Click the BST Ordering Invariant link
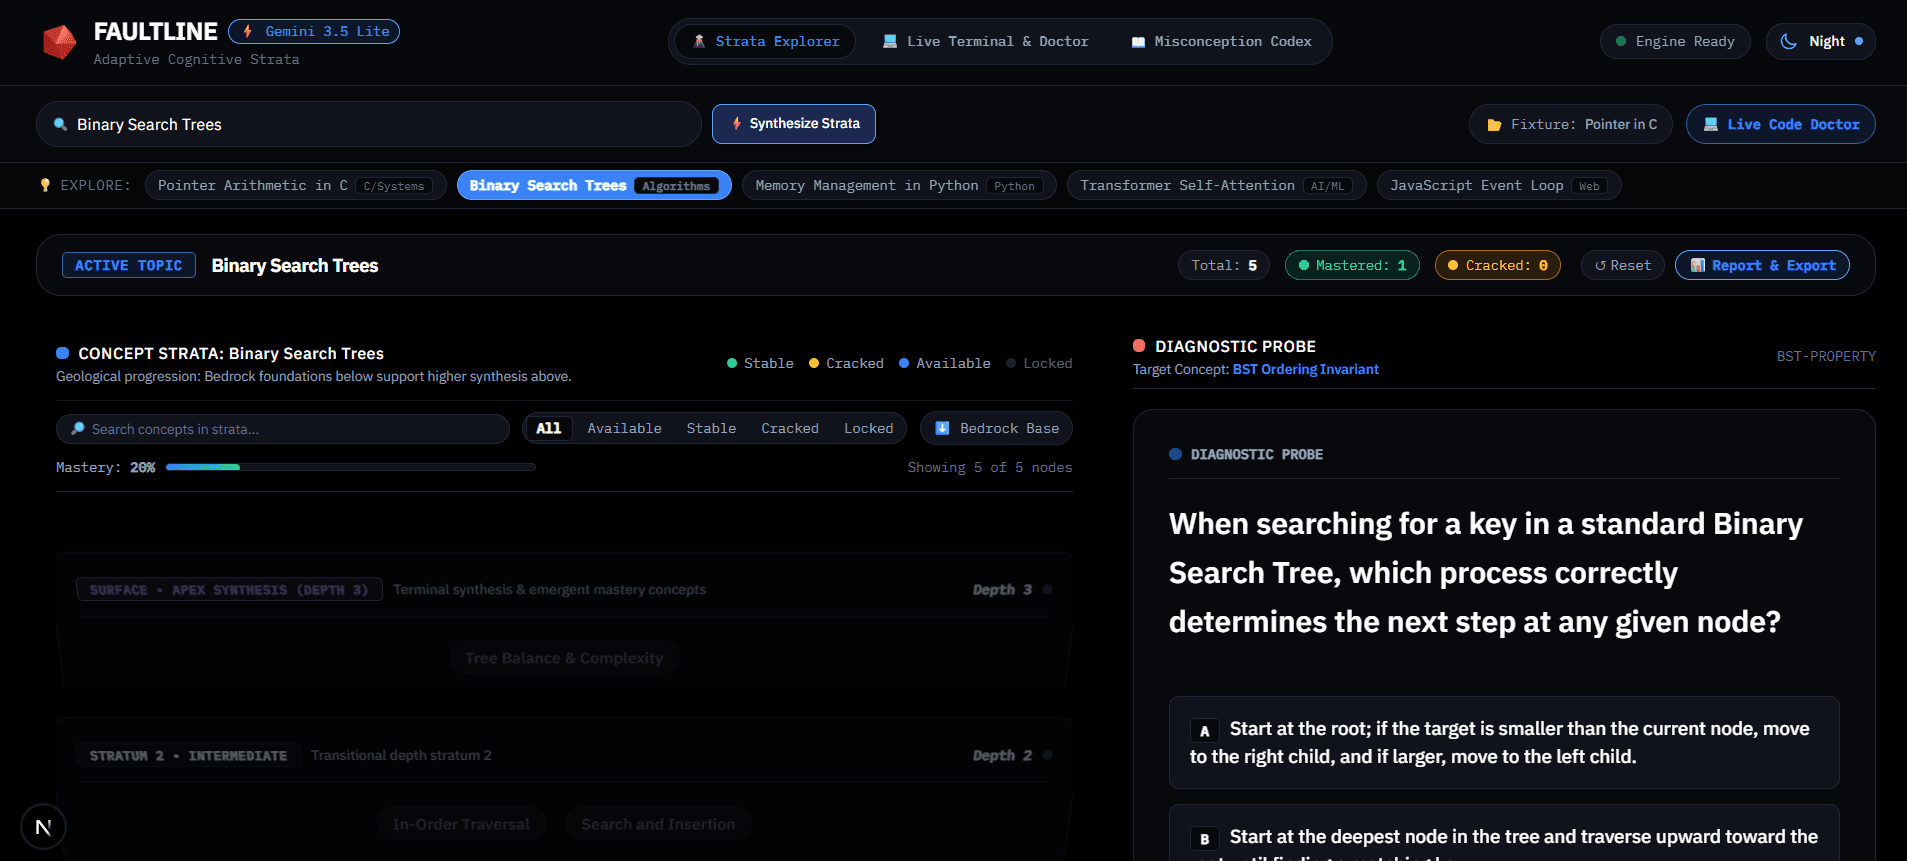The image size is (1907, 861). [x=1305, y=369]
